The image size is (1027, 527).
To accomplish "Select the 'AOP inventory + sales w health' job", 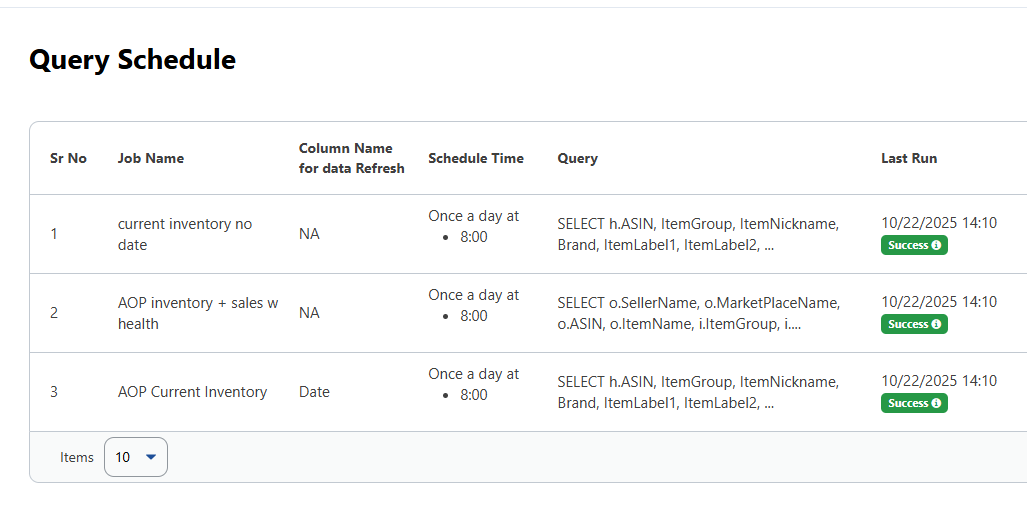I will pyautogui.click(x=197, y=313).
